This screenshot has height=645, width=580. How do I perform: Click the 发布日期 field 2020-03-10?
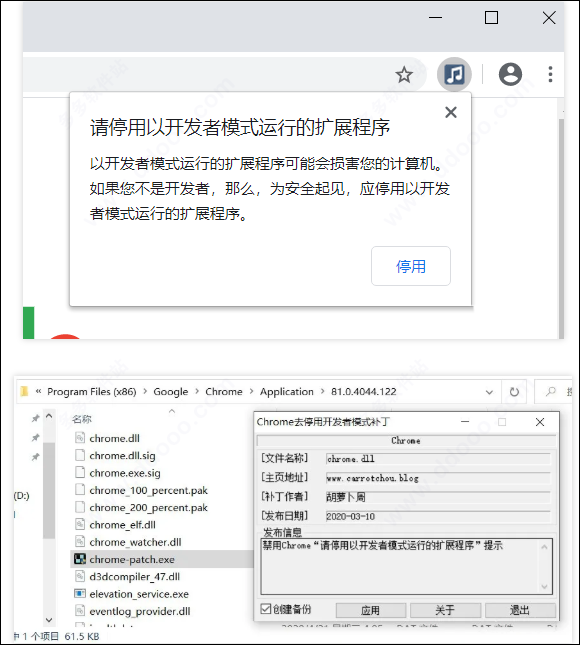pos(438,516)
